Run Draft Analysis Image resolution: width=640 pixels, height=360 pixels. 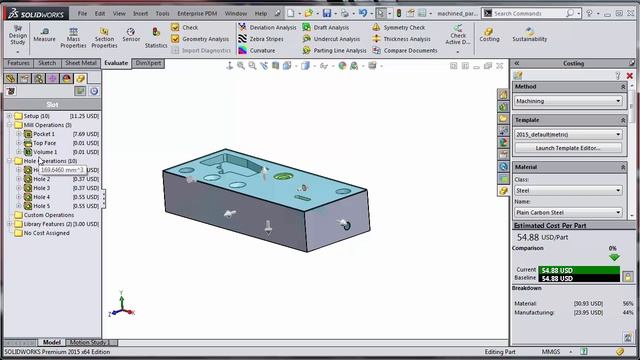click(x=326, y=27)
